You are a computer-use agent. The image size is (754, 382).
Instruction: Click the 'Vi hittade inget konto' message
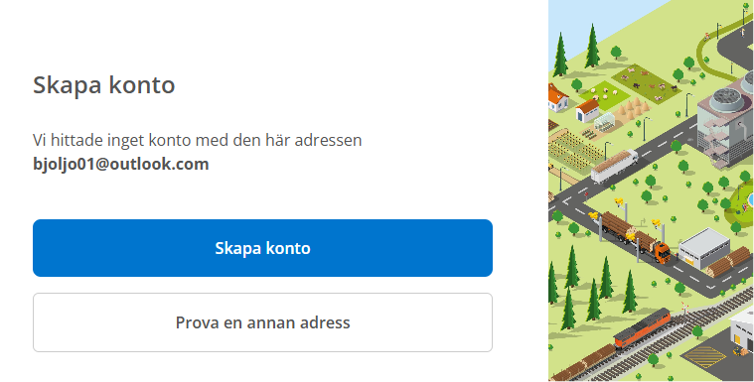[x=197, y=140]
